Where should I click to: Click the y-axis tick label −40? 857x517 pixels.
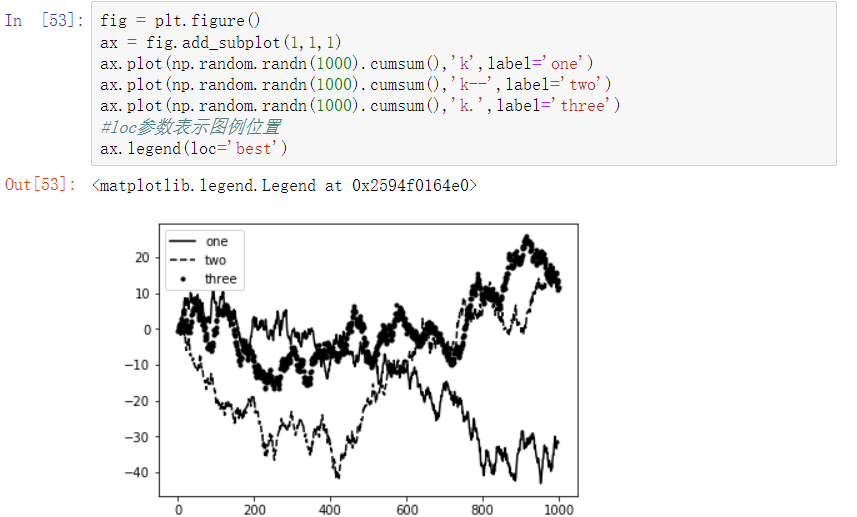point(137,472)
